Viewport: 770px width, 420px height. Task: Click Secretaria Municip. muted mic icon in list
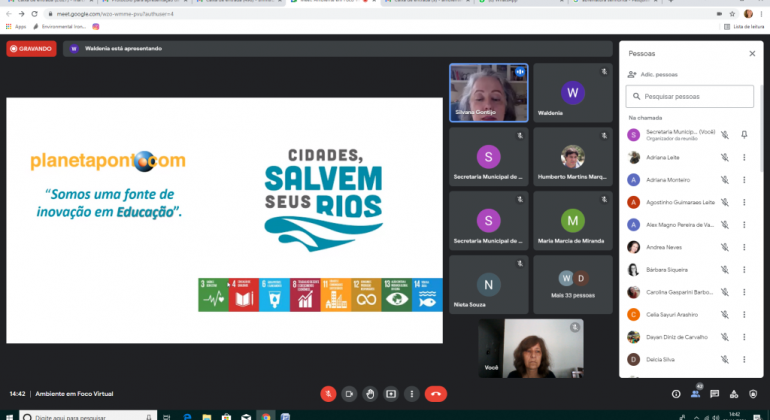(x=725, y=135)
